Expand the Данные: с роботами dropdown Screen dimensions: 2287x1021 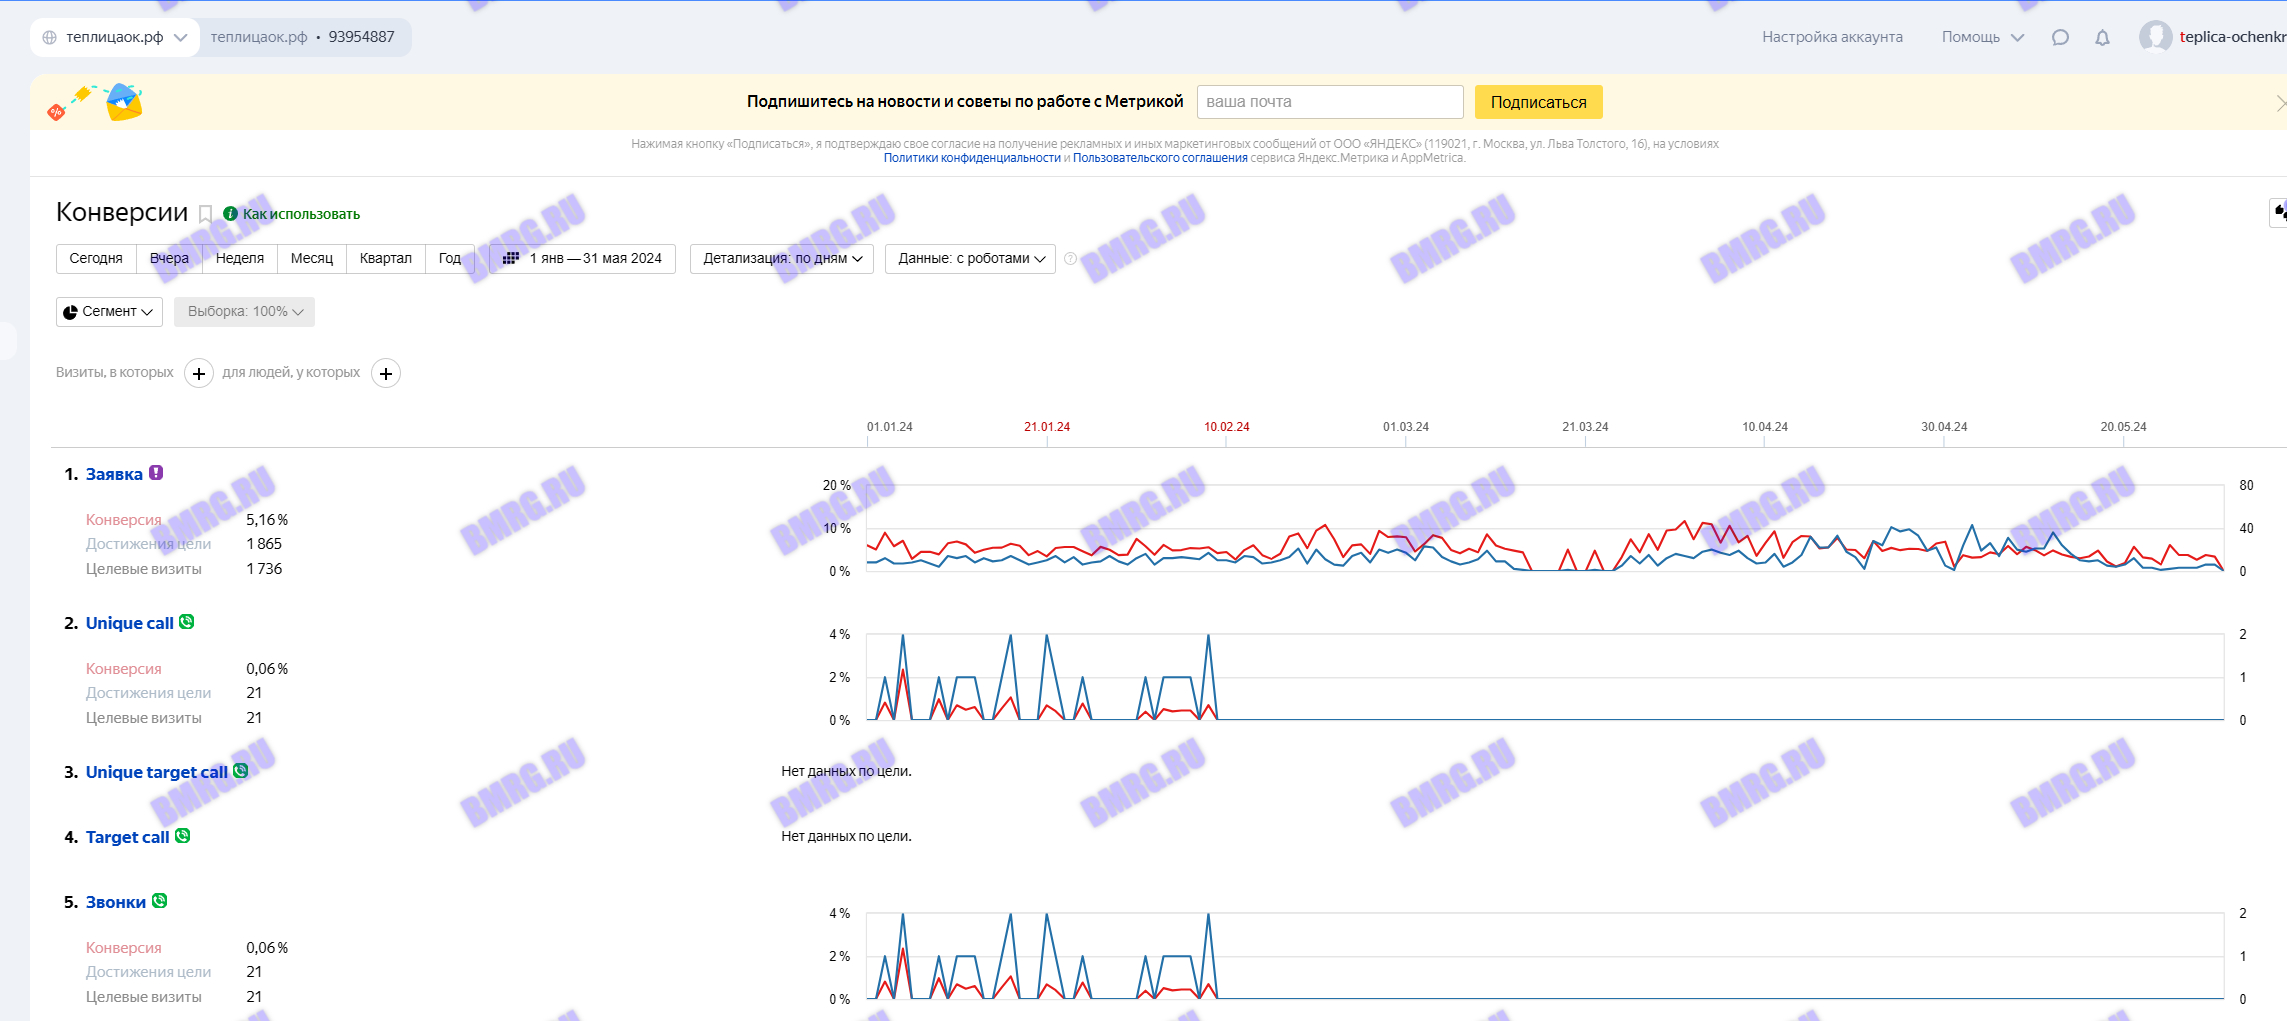970,258
